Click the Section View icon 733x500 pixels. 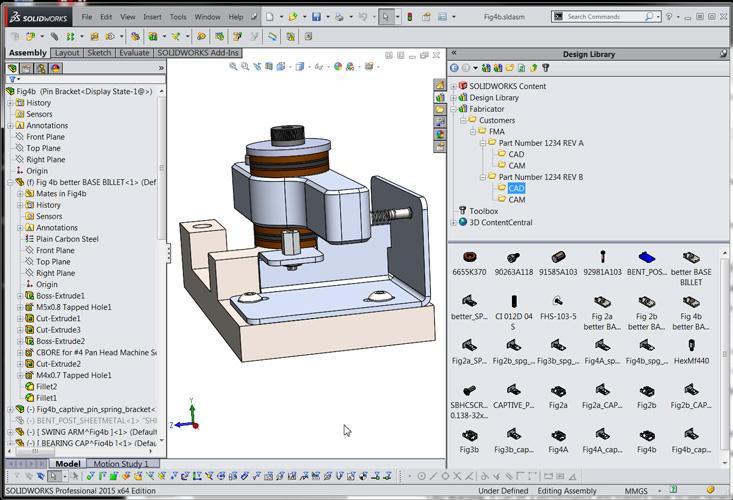(269, 66)
